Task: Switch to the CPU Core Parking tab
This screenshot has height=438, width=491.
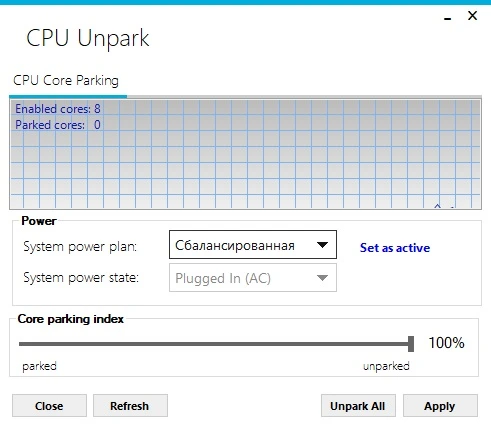Action: click(x=66, y=81)
